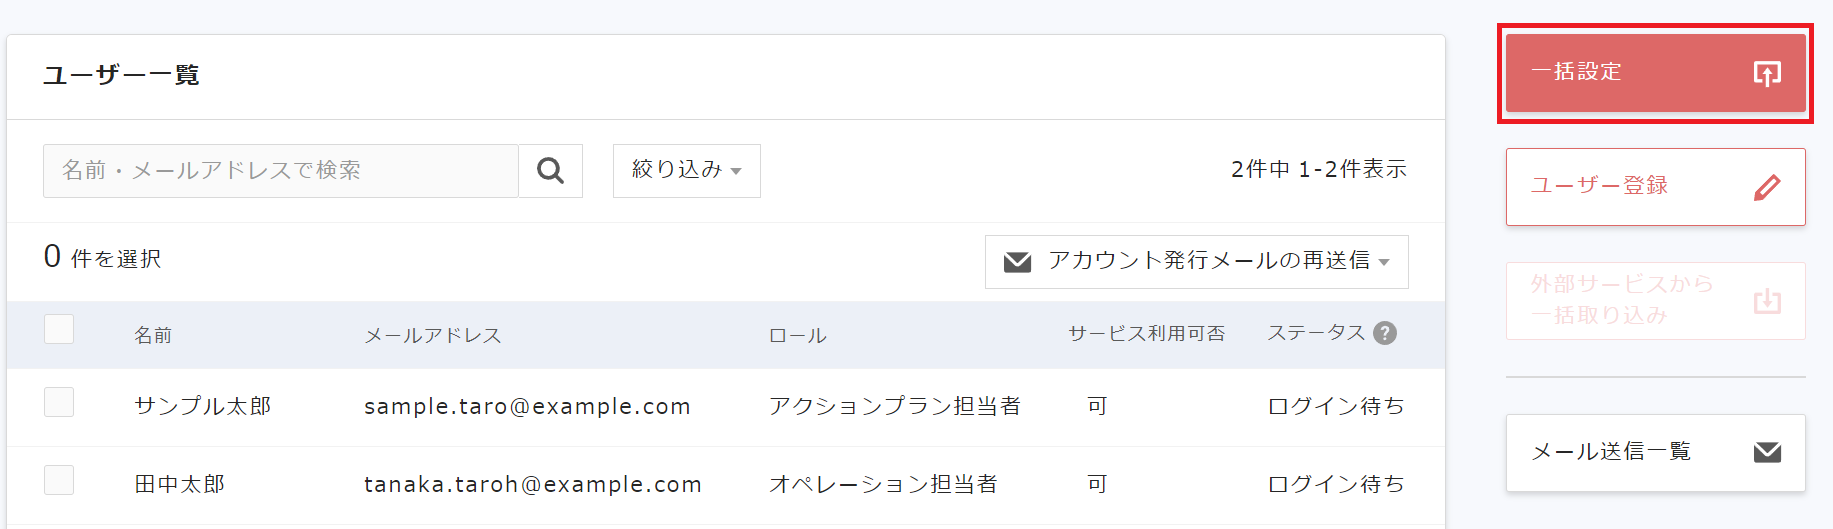The image size is (1833, 529).
Task: Click the upload icon on 一括設定
Action: tap(1767, 73)
